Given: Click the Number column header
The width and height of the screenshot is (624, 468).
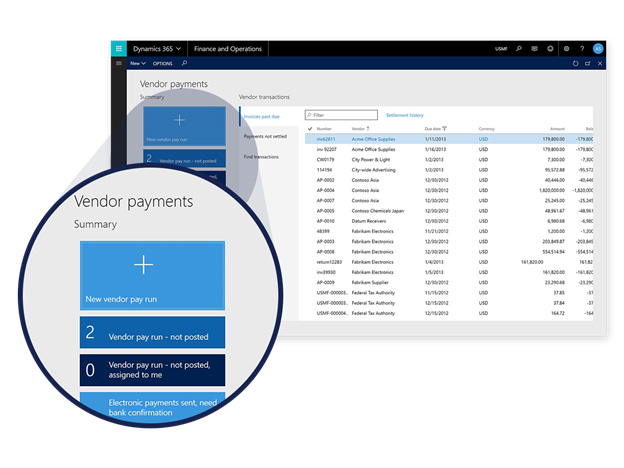Looking at the screenshot, I should tap(324, 129).
